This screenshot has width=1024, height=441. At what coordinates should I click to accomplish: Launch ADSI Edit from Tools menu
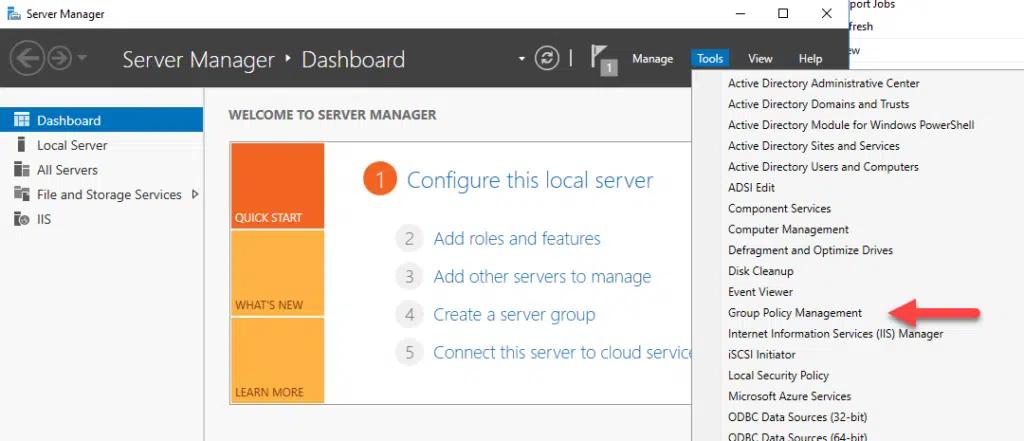pos(751,188)
